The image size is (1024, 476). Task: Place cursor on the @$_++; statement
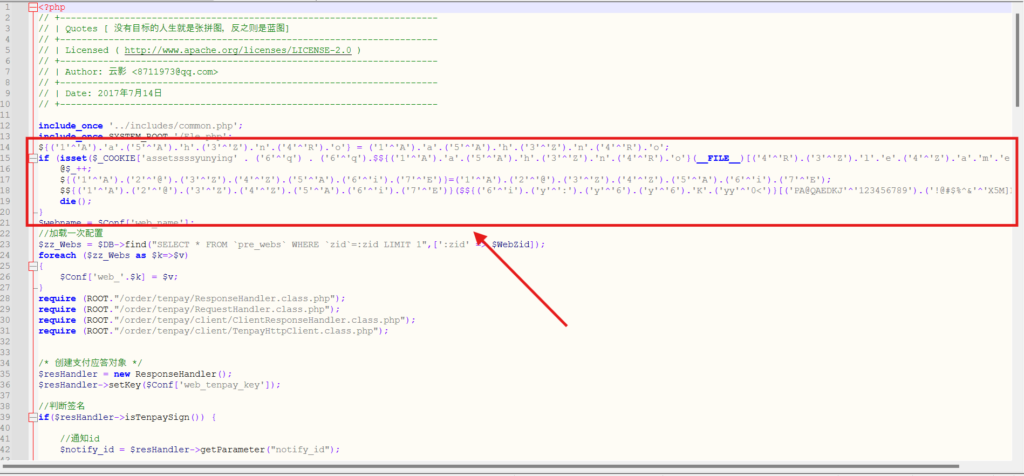pos(74,167)
